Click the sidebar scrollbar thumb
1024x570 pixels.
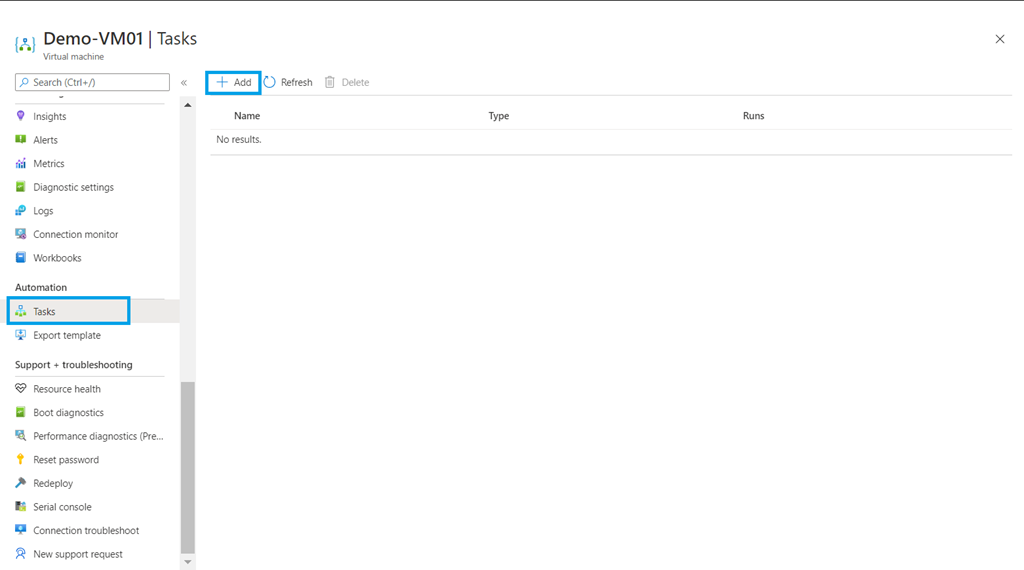click(x=188, y=467)
